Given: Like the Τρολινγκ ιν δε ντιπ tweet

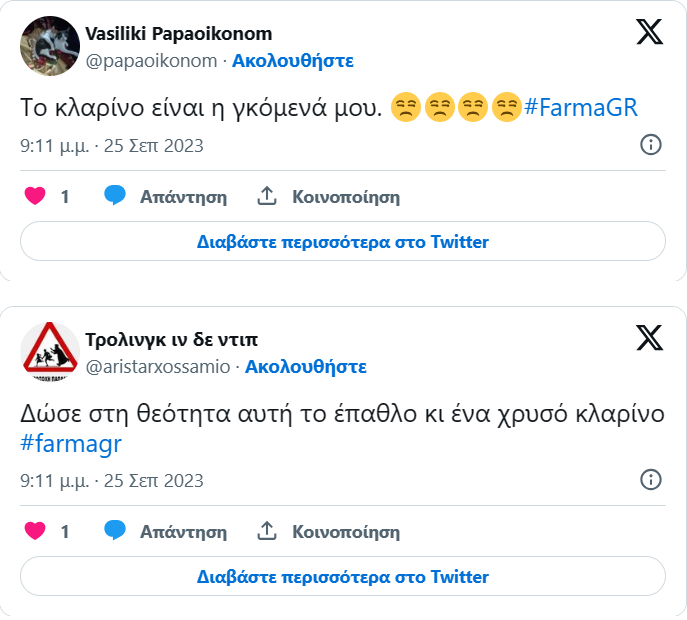Looking at the screenshot, I should (35, 531).
